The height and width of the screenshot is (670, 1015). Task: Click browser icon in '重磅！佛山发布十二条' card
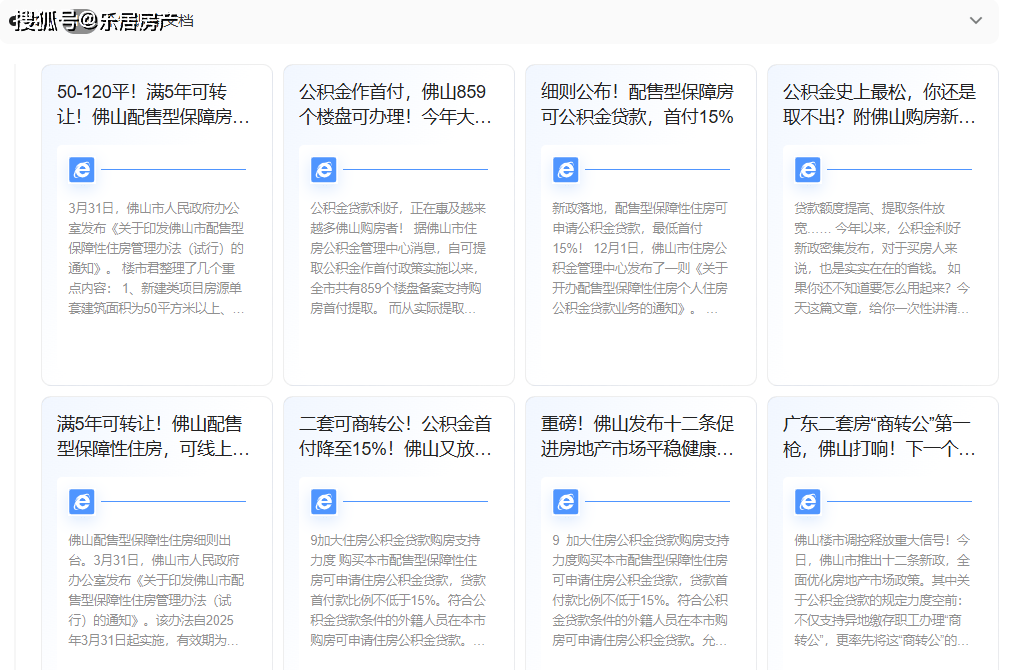tap(566, 502)
